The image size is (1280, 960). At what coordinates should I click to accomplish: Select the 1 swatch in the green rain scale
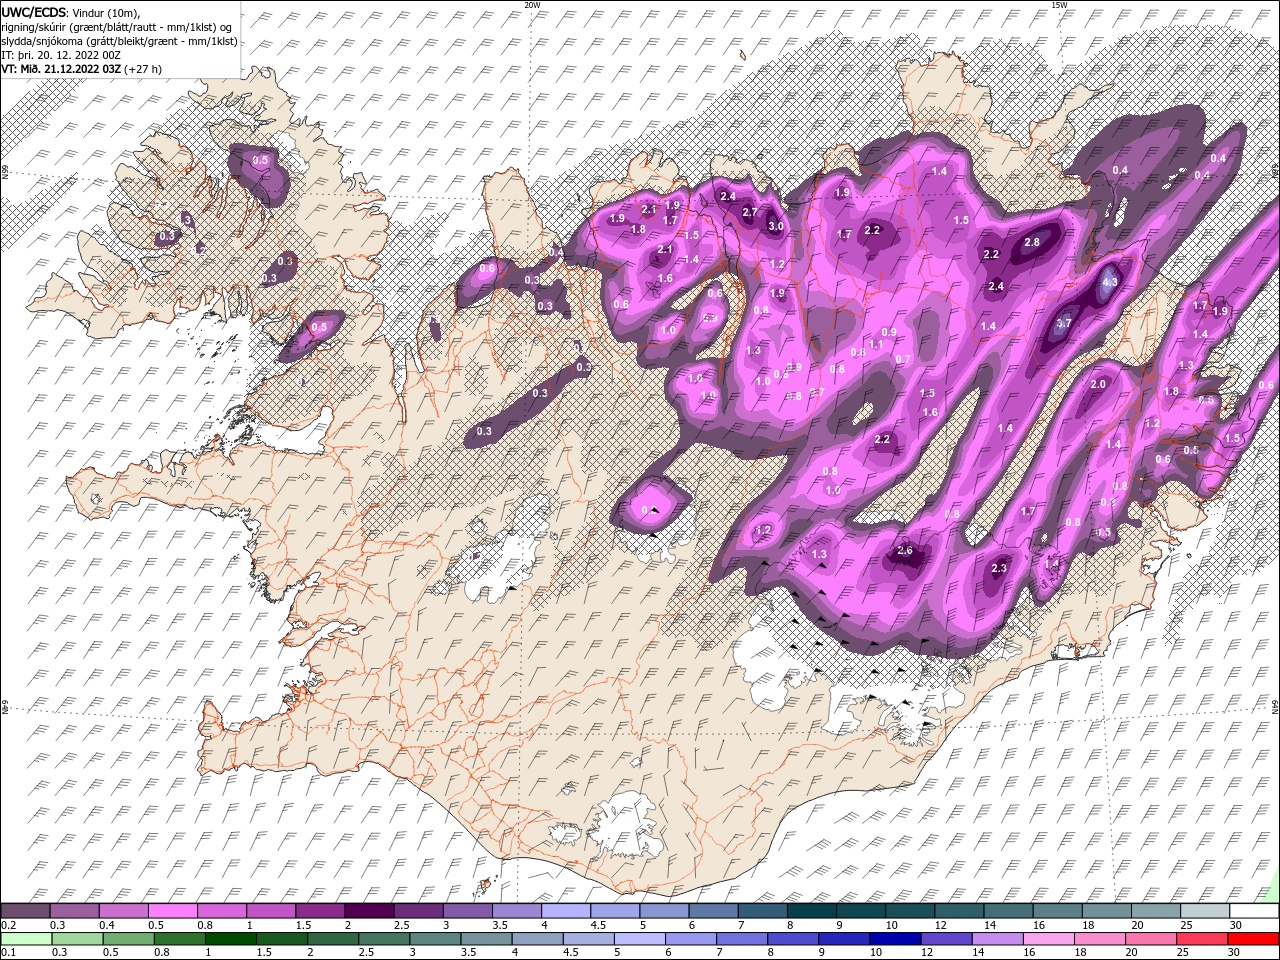pyautogui.click(x=230, y=938)
